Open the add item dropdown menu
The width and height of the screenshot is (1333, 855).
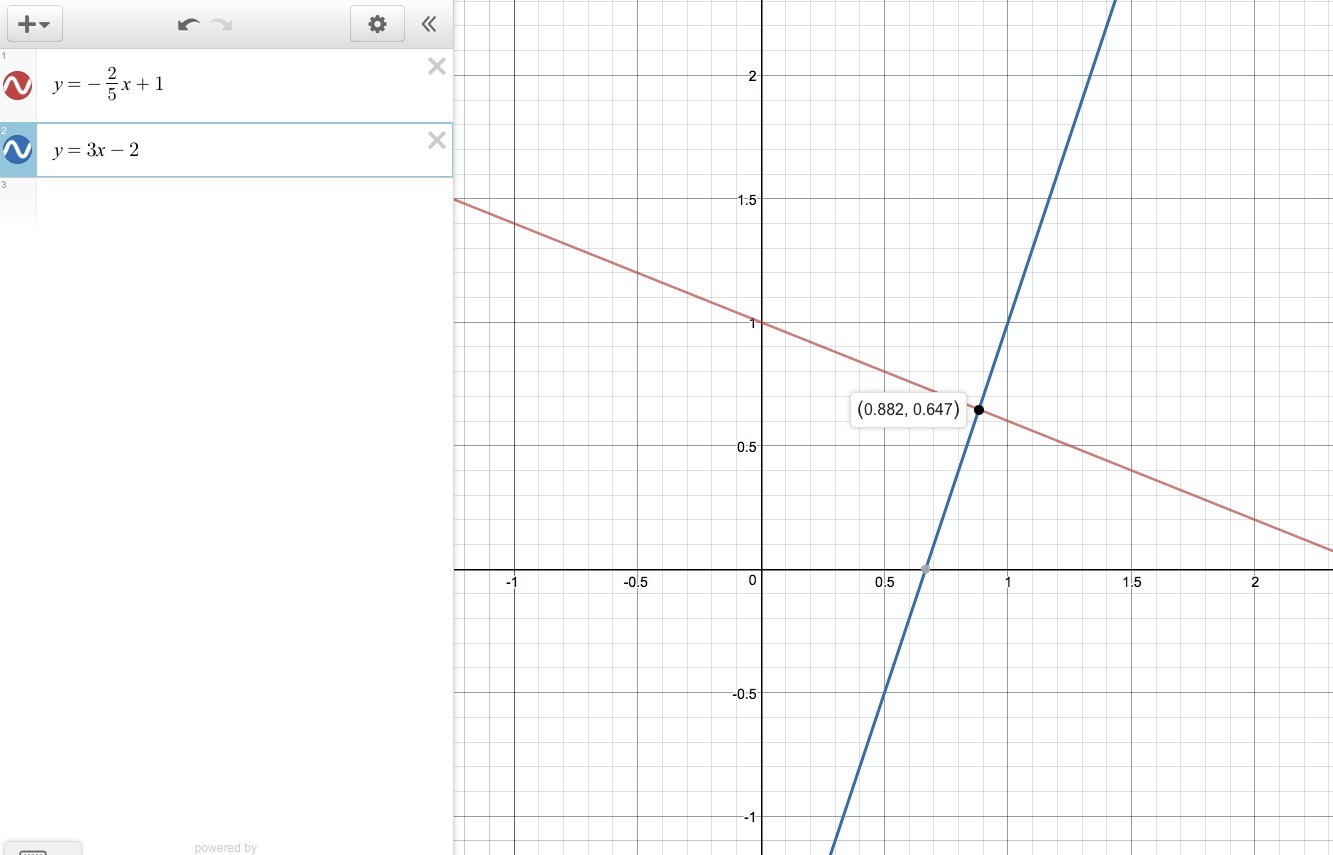[x=35, y=24]
